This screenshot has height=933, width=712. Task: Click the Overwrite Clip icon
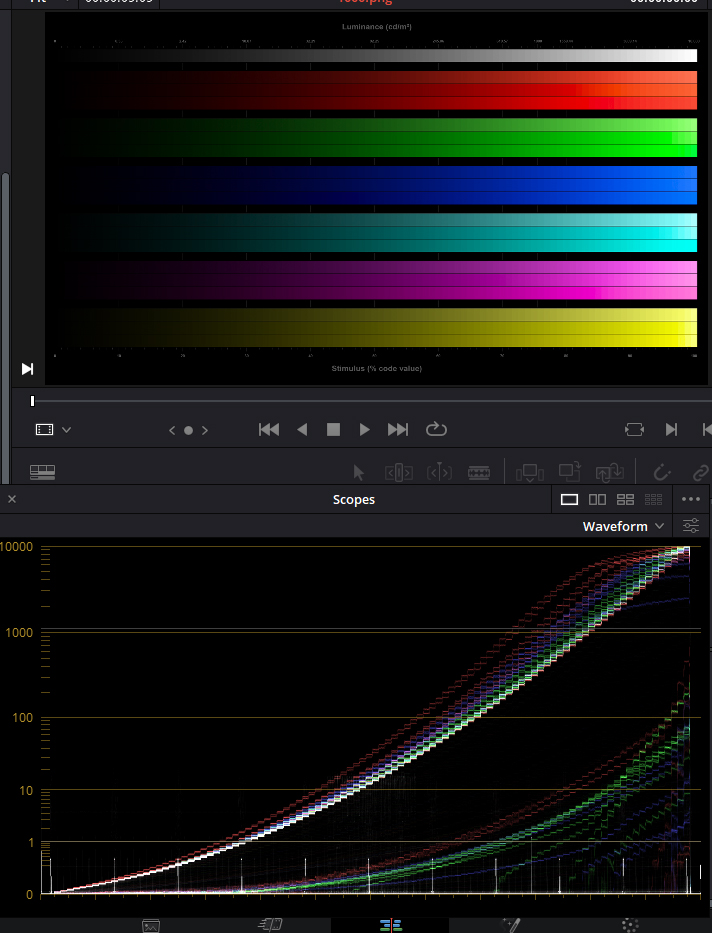(569, 472)
